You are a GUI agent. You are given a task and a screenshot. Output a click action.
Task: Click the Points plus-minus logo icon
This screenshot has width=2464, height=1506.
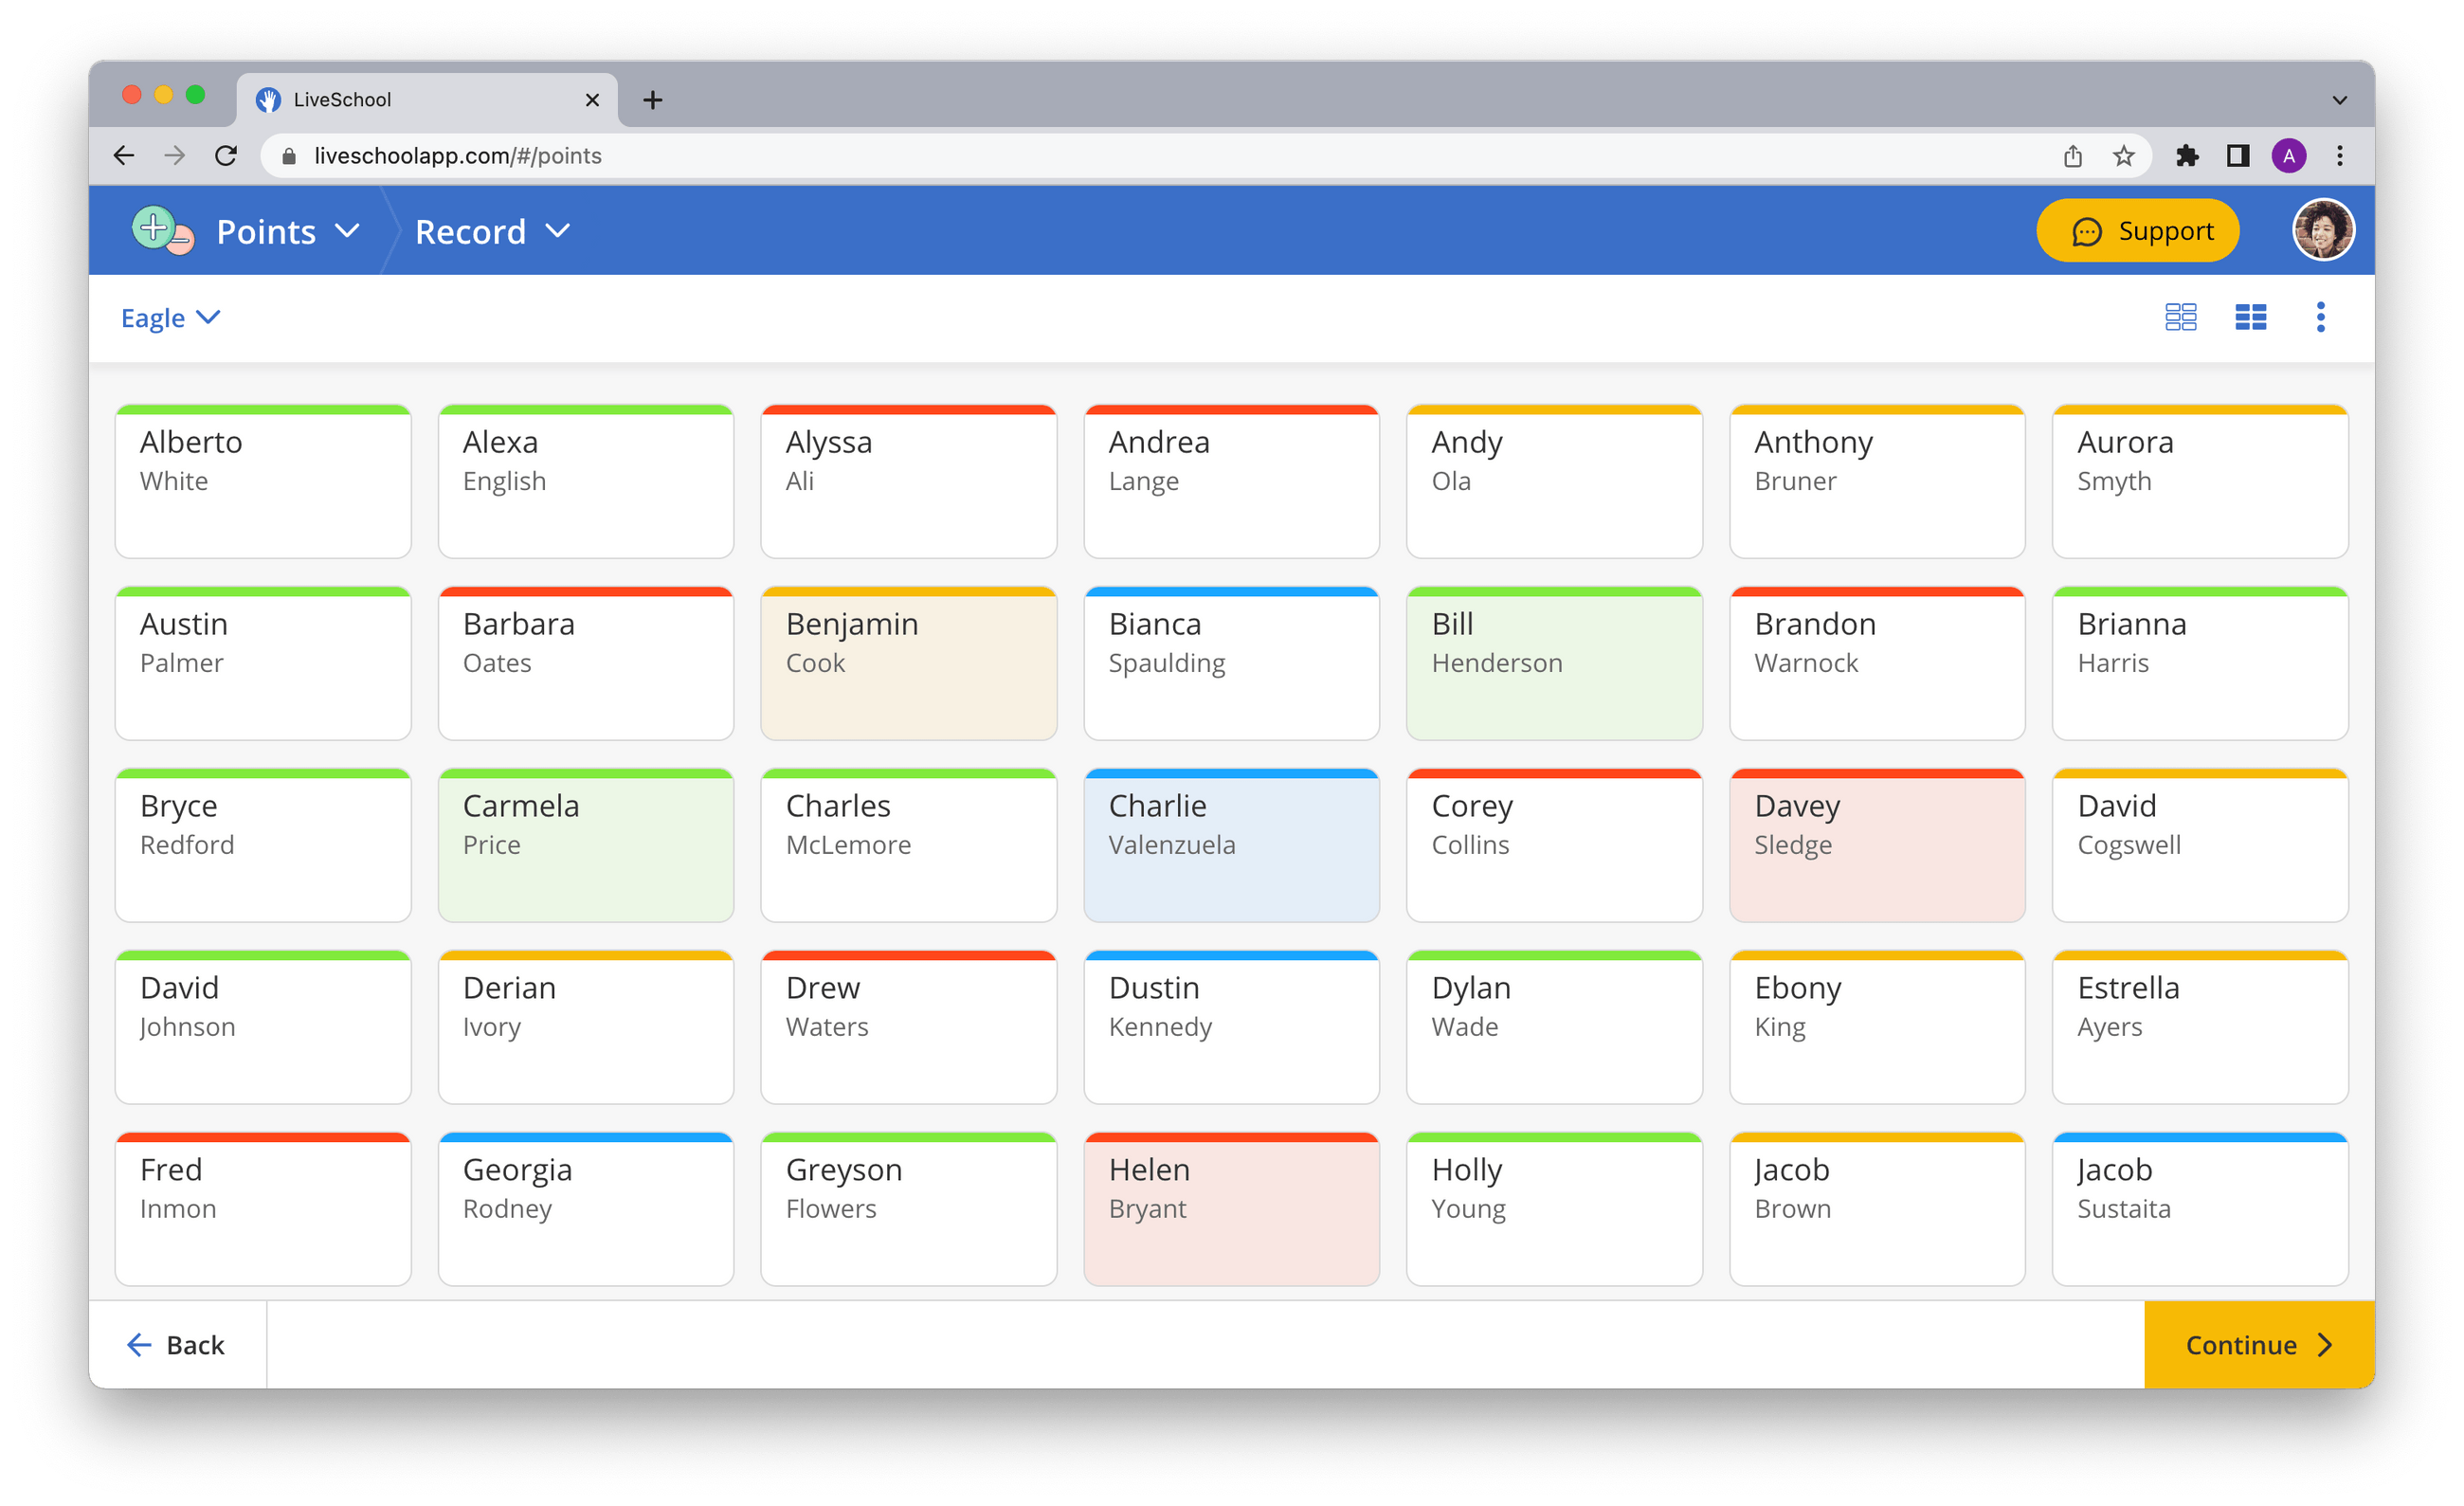(162, 231)
